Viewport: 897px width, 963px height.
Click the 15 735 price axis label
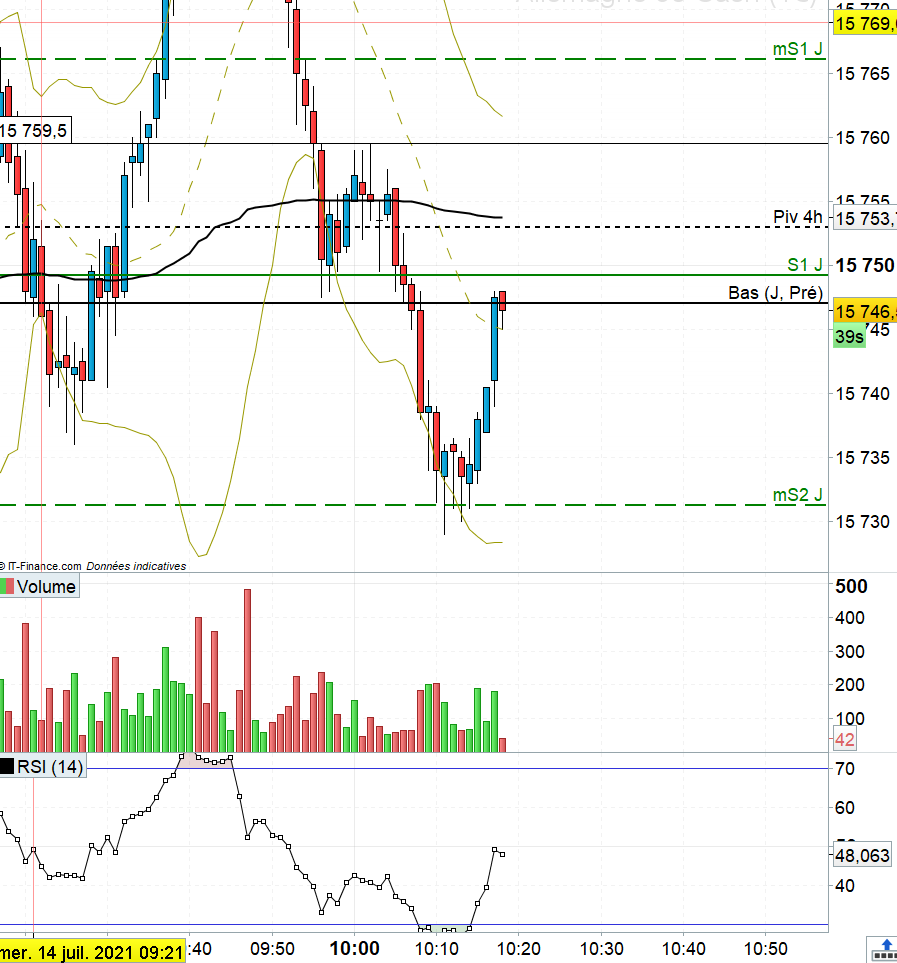[862, 458]
